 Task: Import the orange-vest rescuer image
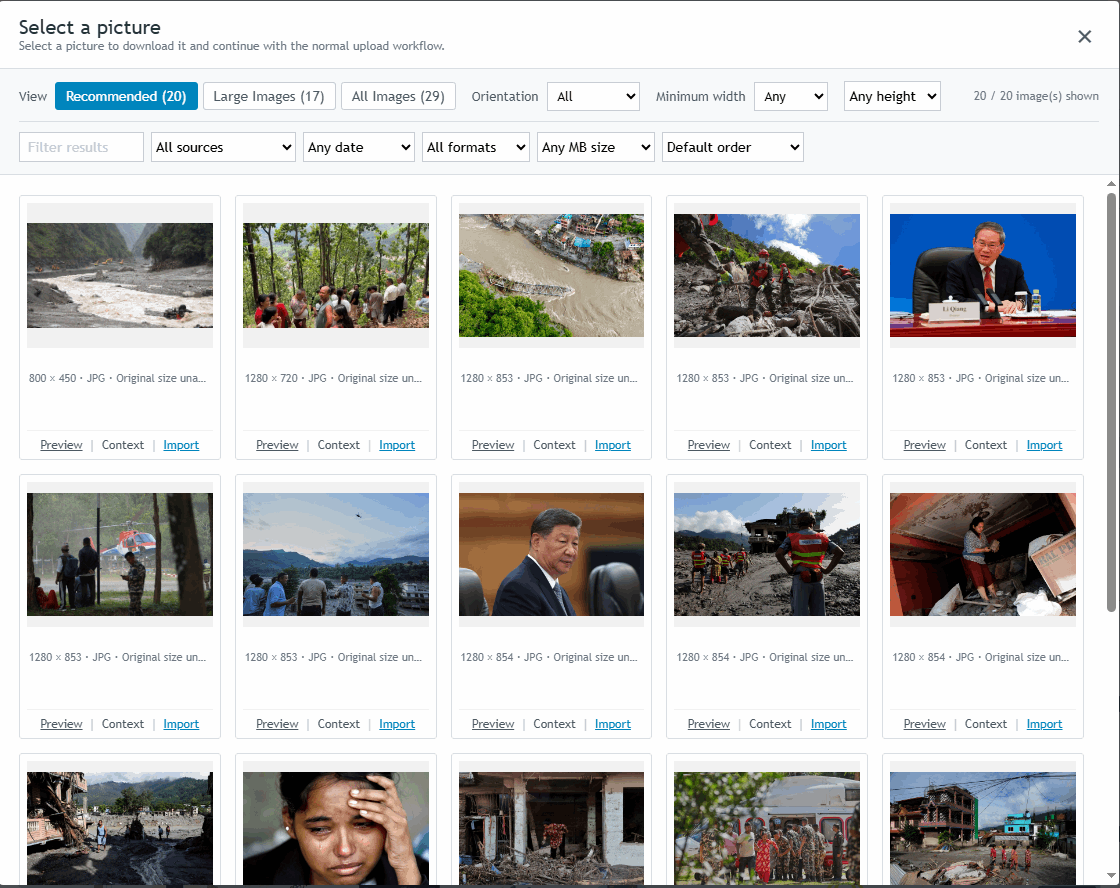click(x=829, y=724)
